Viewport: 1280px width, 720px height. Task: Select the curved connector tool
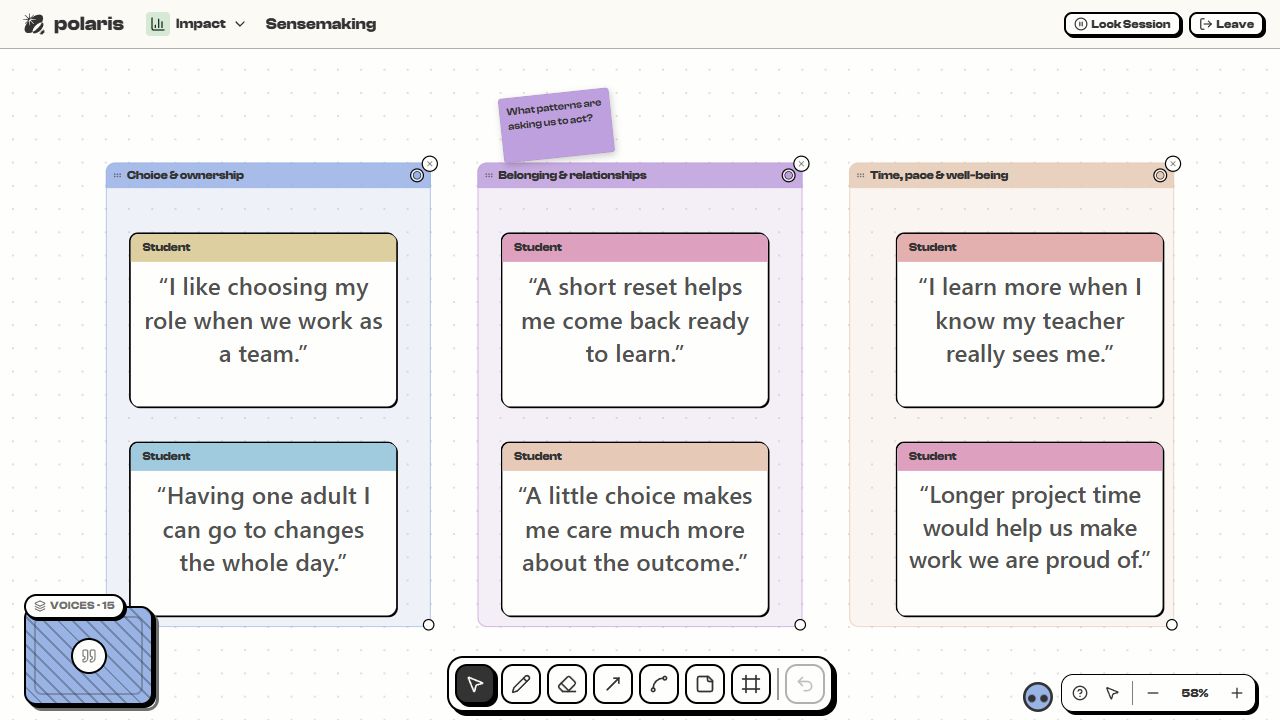[x=659, y=685]
